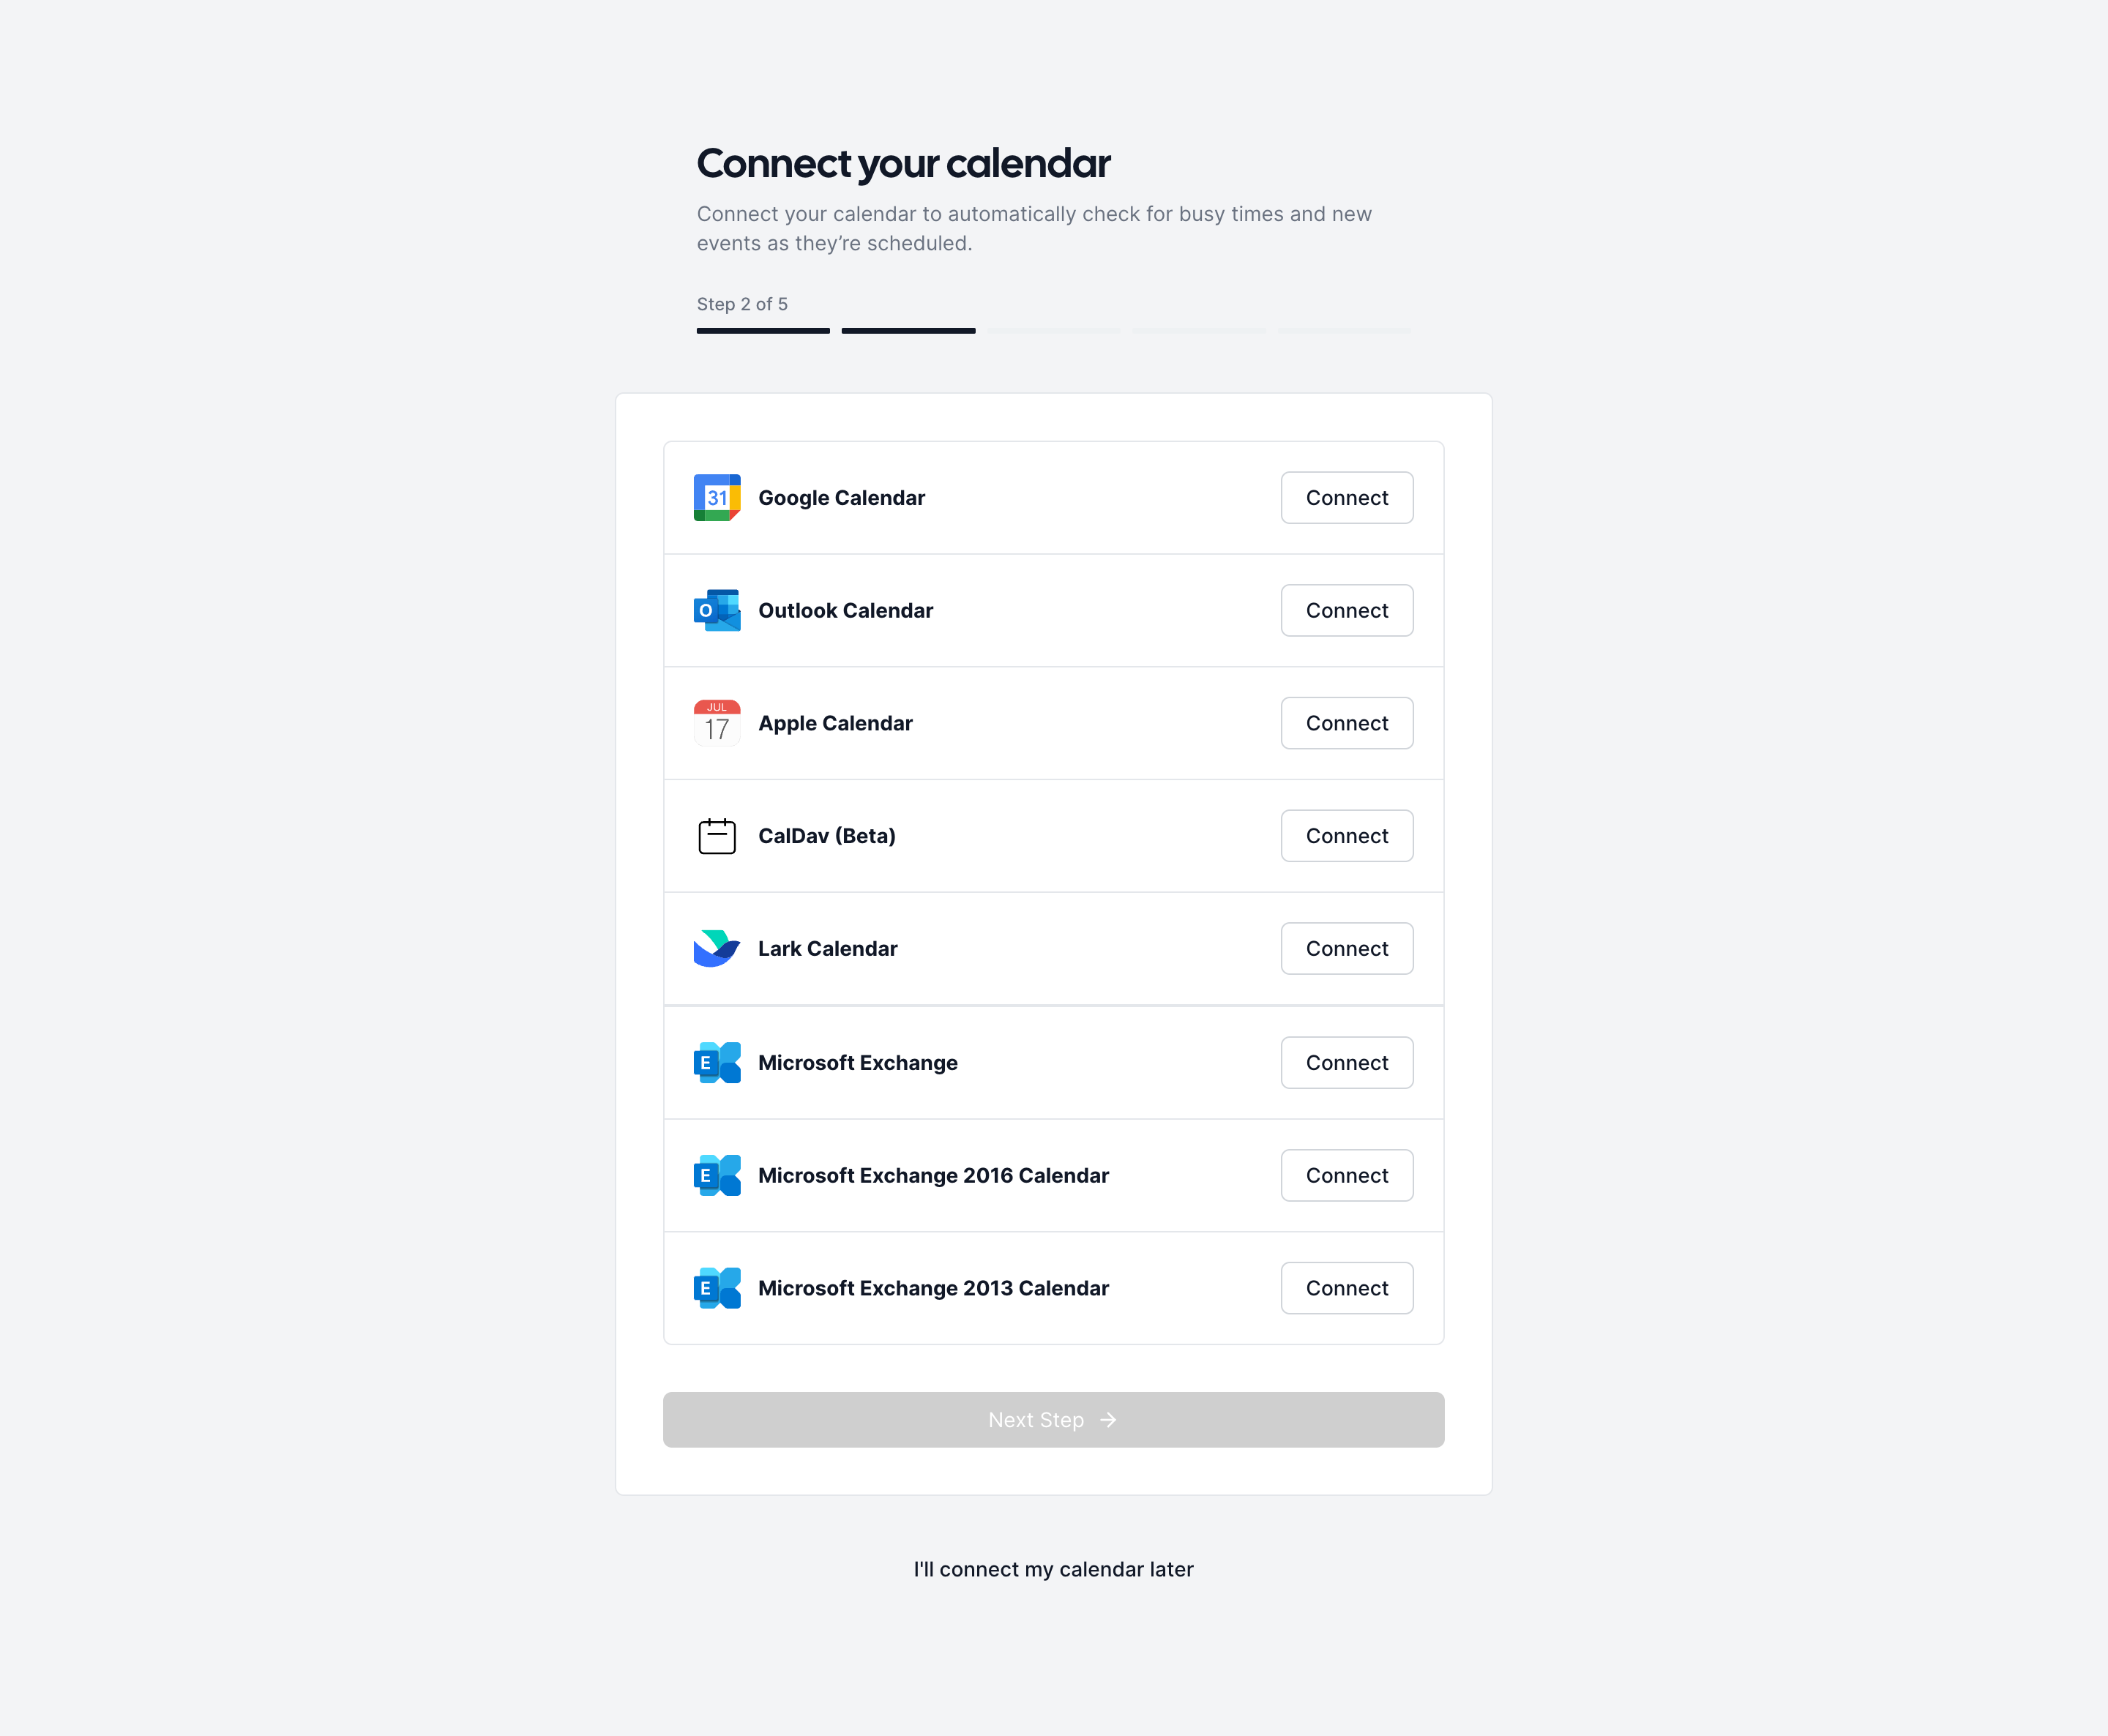Click the Microsoft Exchange logo icon
The image size is (2108, 1736).
click(717, 1062)
